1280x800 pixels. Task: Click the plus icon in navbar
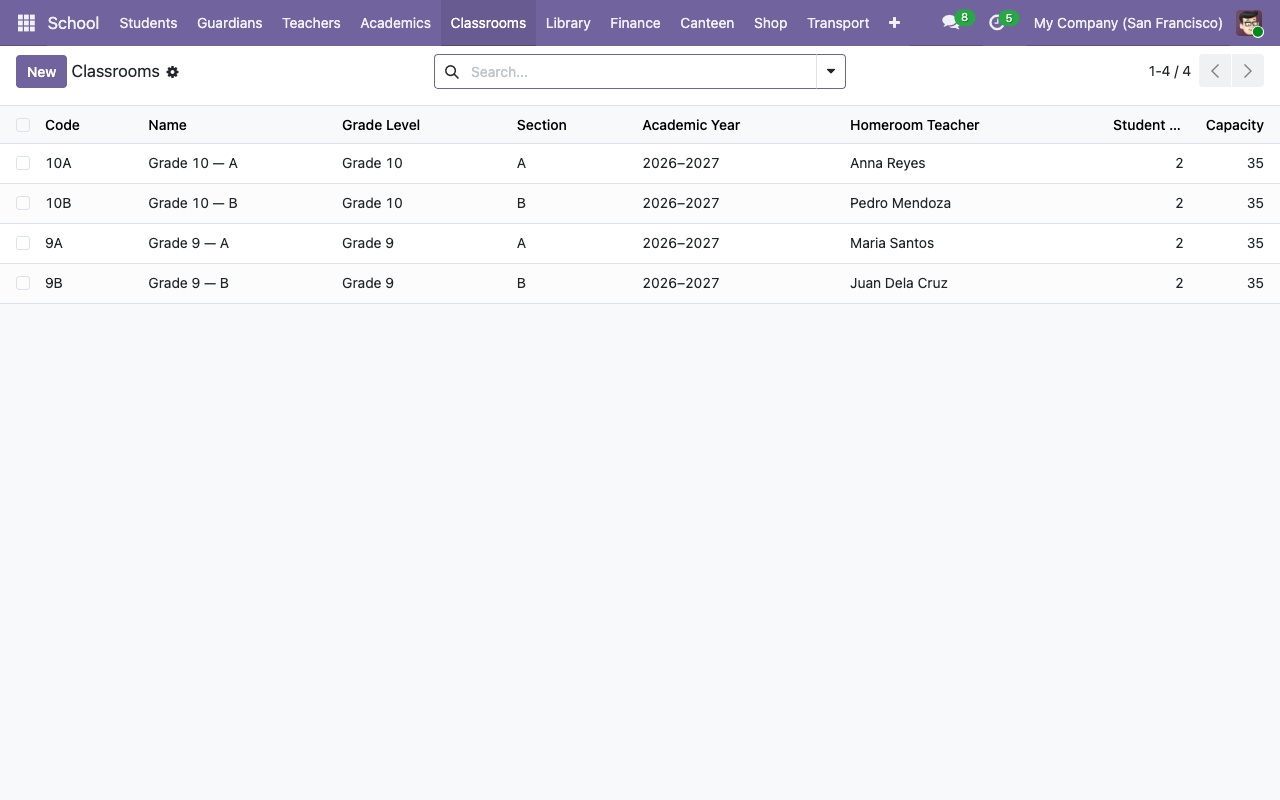[x=894, y=23]
